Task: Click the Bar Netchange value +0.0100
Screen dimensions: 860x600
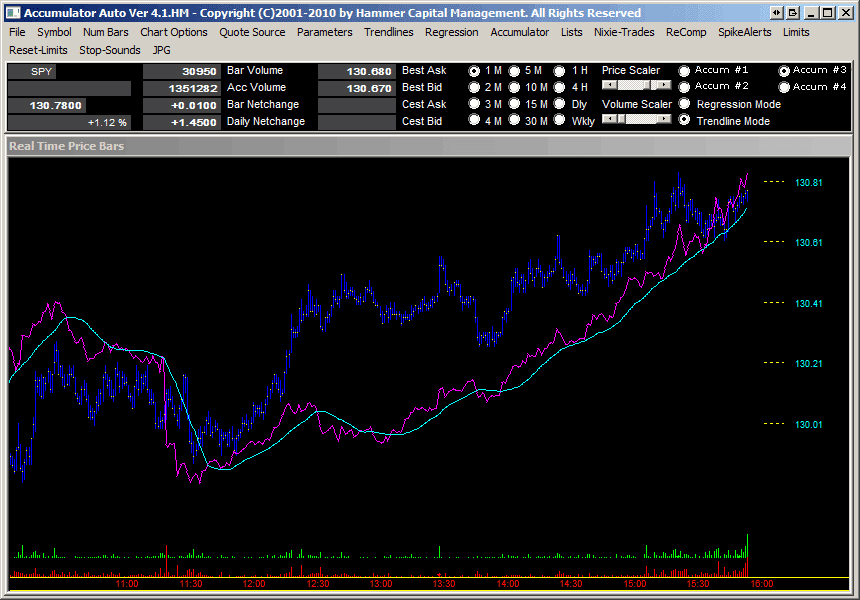Action: [182, 105]
